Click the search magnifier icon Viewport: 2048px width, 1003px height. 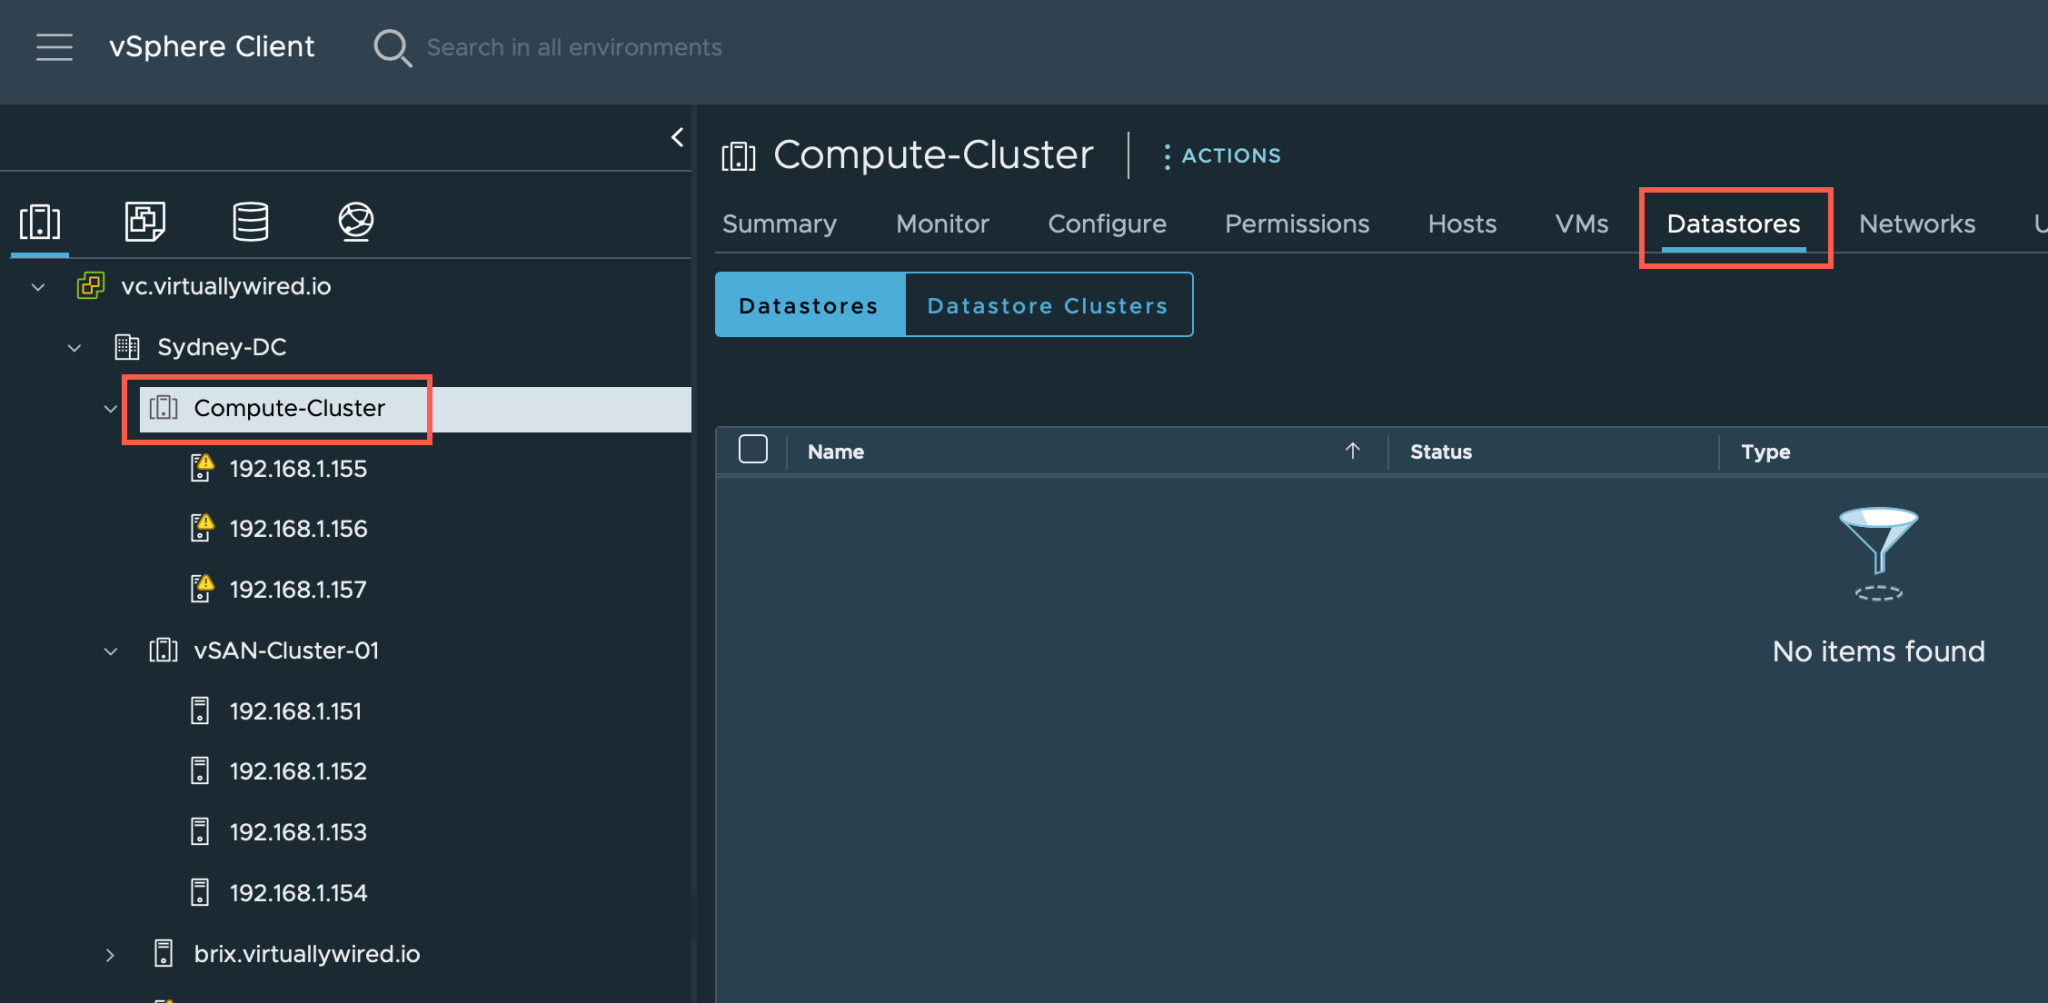(x=392, y=47)
